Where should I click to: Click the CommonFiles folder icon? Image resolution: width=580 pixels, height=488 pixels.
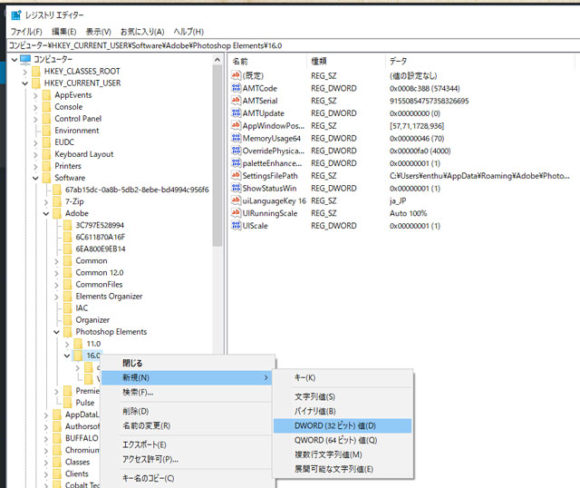[x=67, y=284]
